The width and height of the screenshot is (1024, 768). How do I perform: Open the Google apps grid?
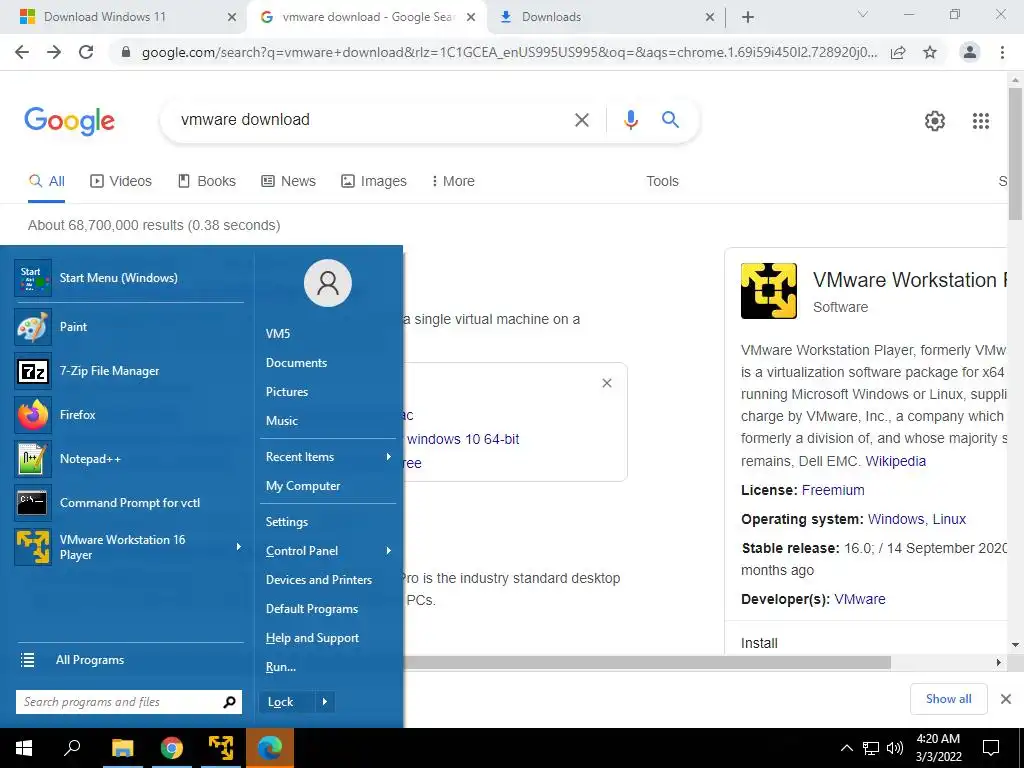(980, 121)
